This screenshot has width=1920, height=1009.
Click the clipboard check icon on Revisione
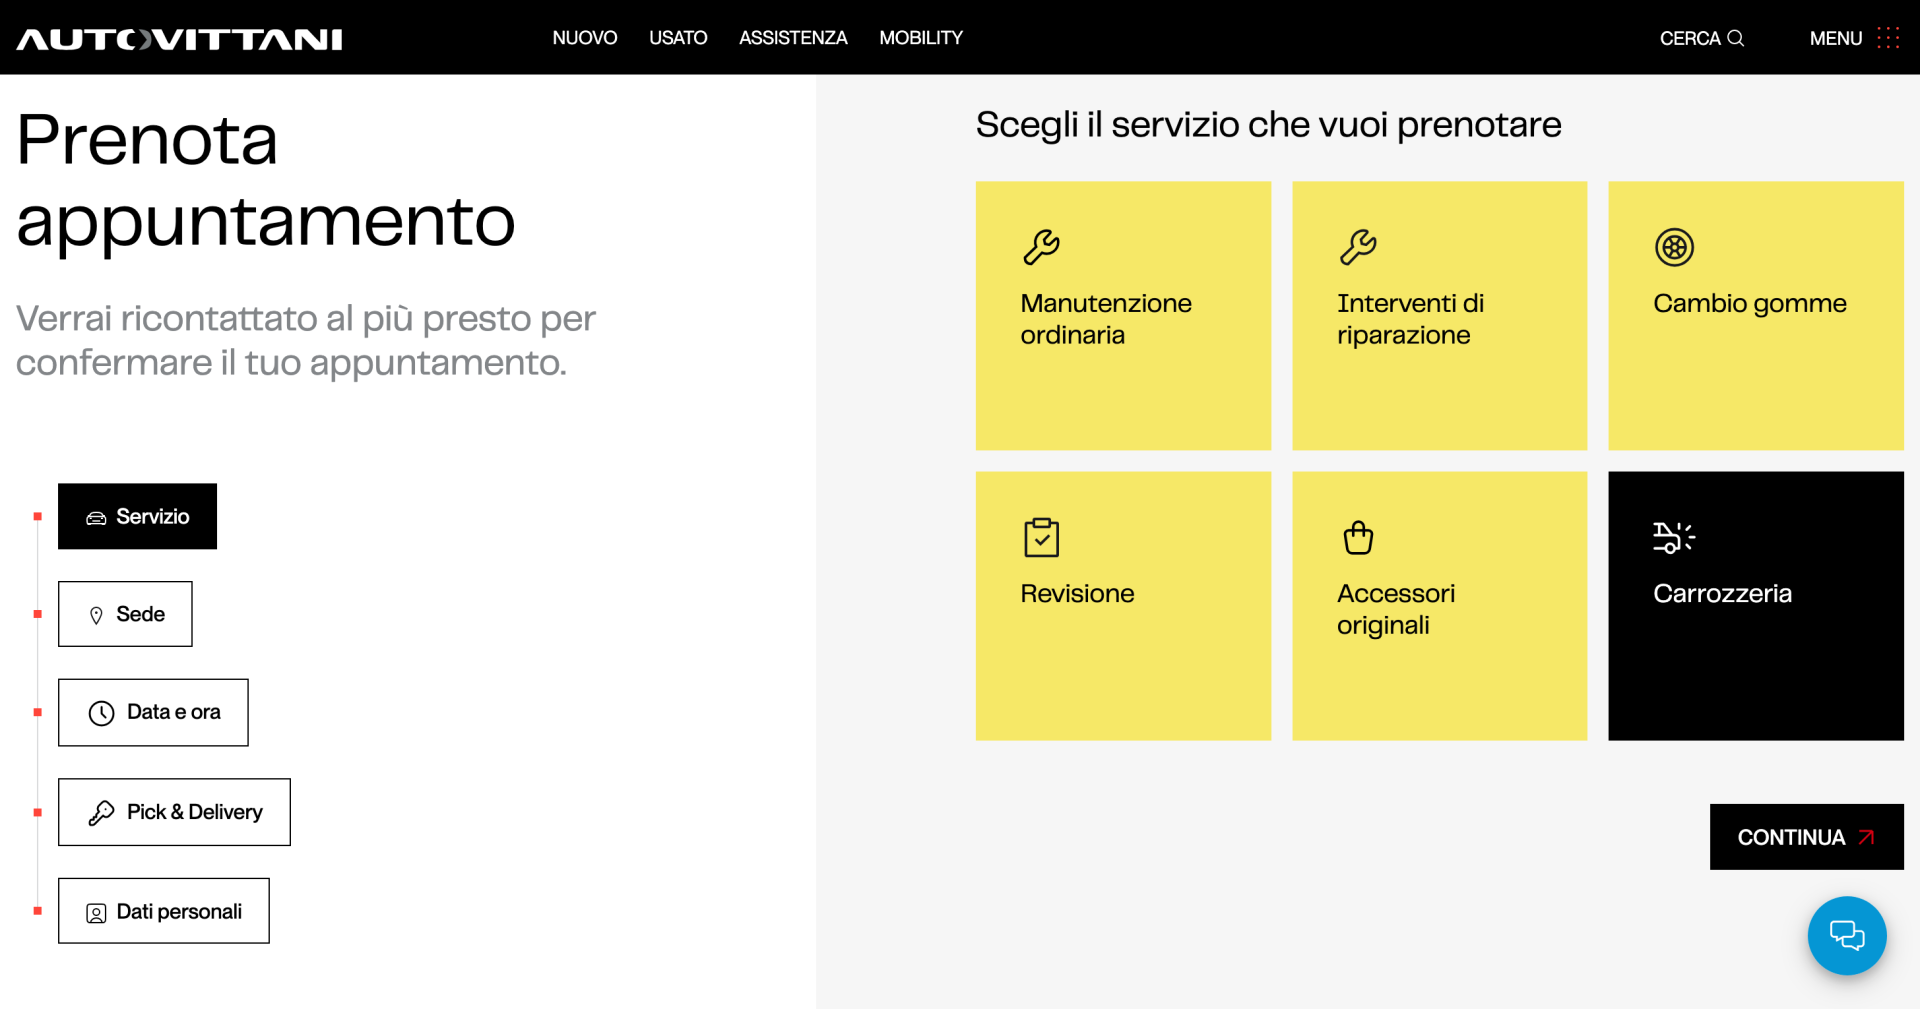[1041, 537]
